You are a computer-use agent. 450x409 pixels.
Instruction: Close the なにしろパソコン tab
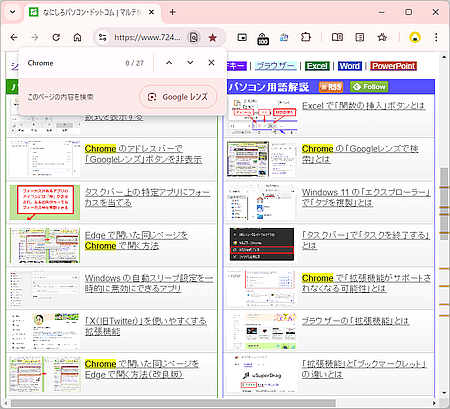(151, 12)
